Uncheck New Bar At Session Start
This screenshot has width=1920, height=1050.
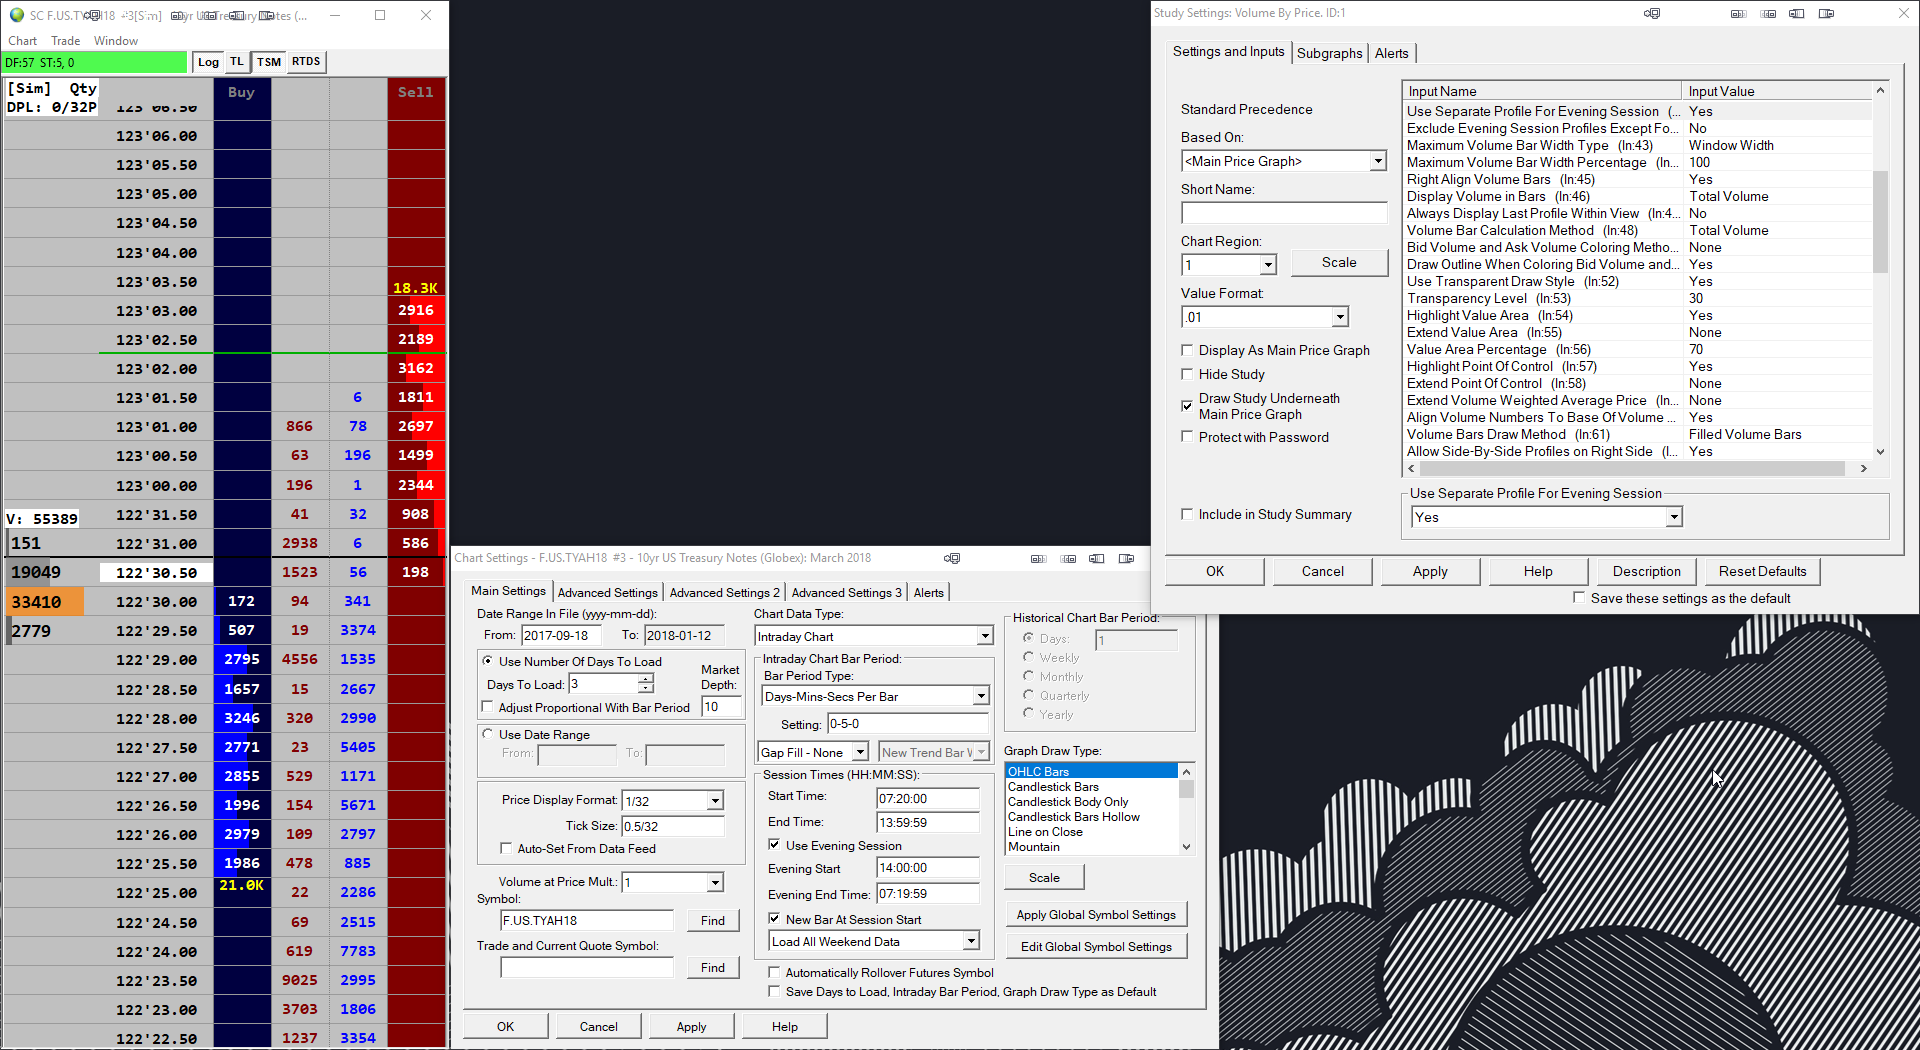(x=774, y=919)
